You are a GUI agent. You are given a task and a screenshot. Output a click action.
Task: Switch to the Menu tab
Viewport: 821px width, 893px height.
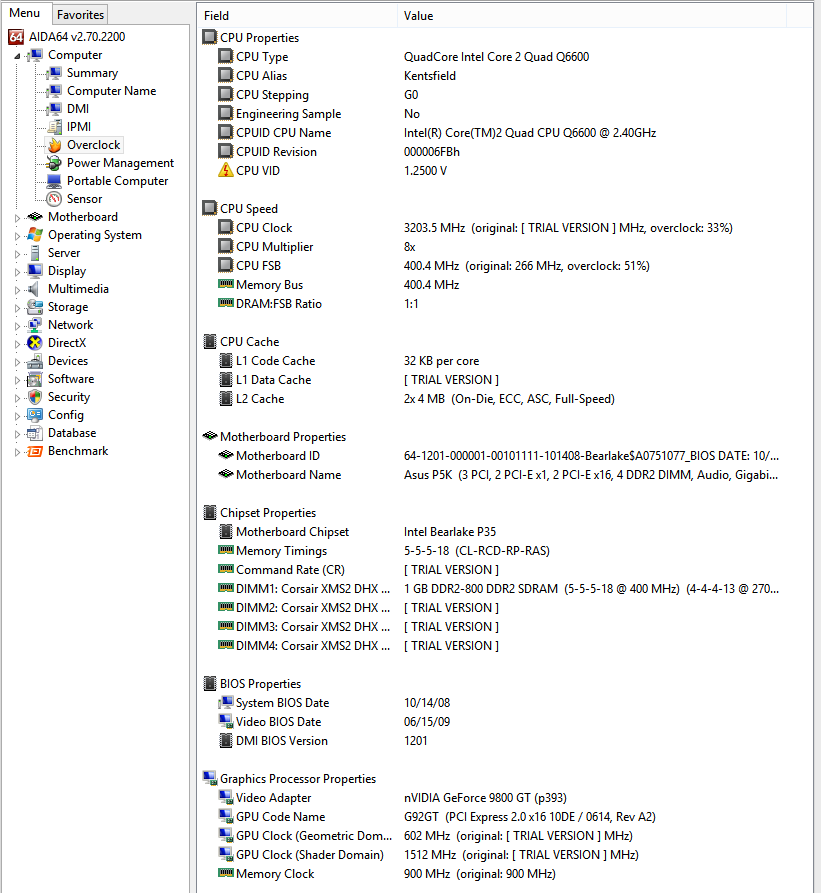pyautogui.click(x=25, y=13)
